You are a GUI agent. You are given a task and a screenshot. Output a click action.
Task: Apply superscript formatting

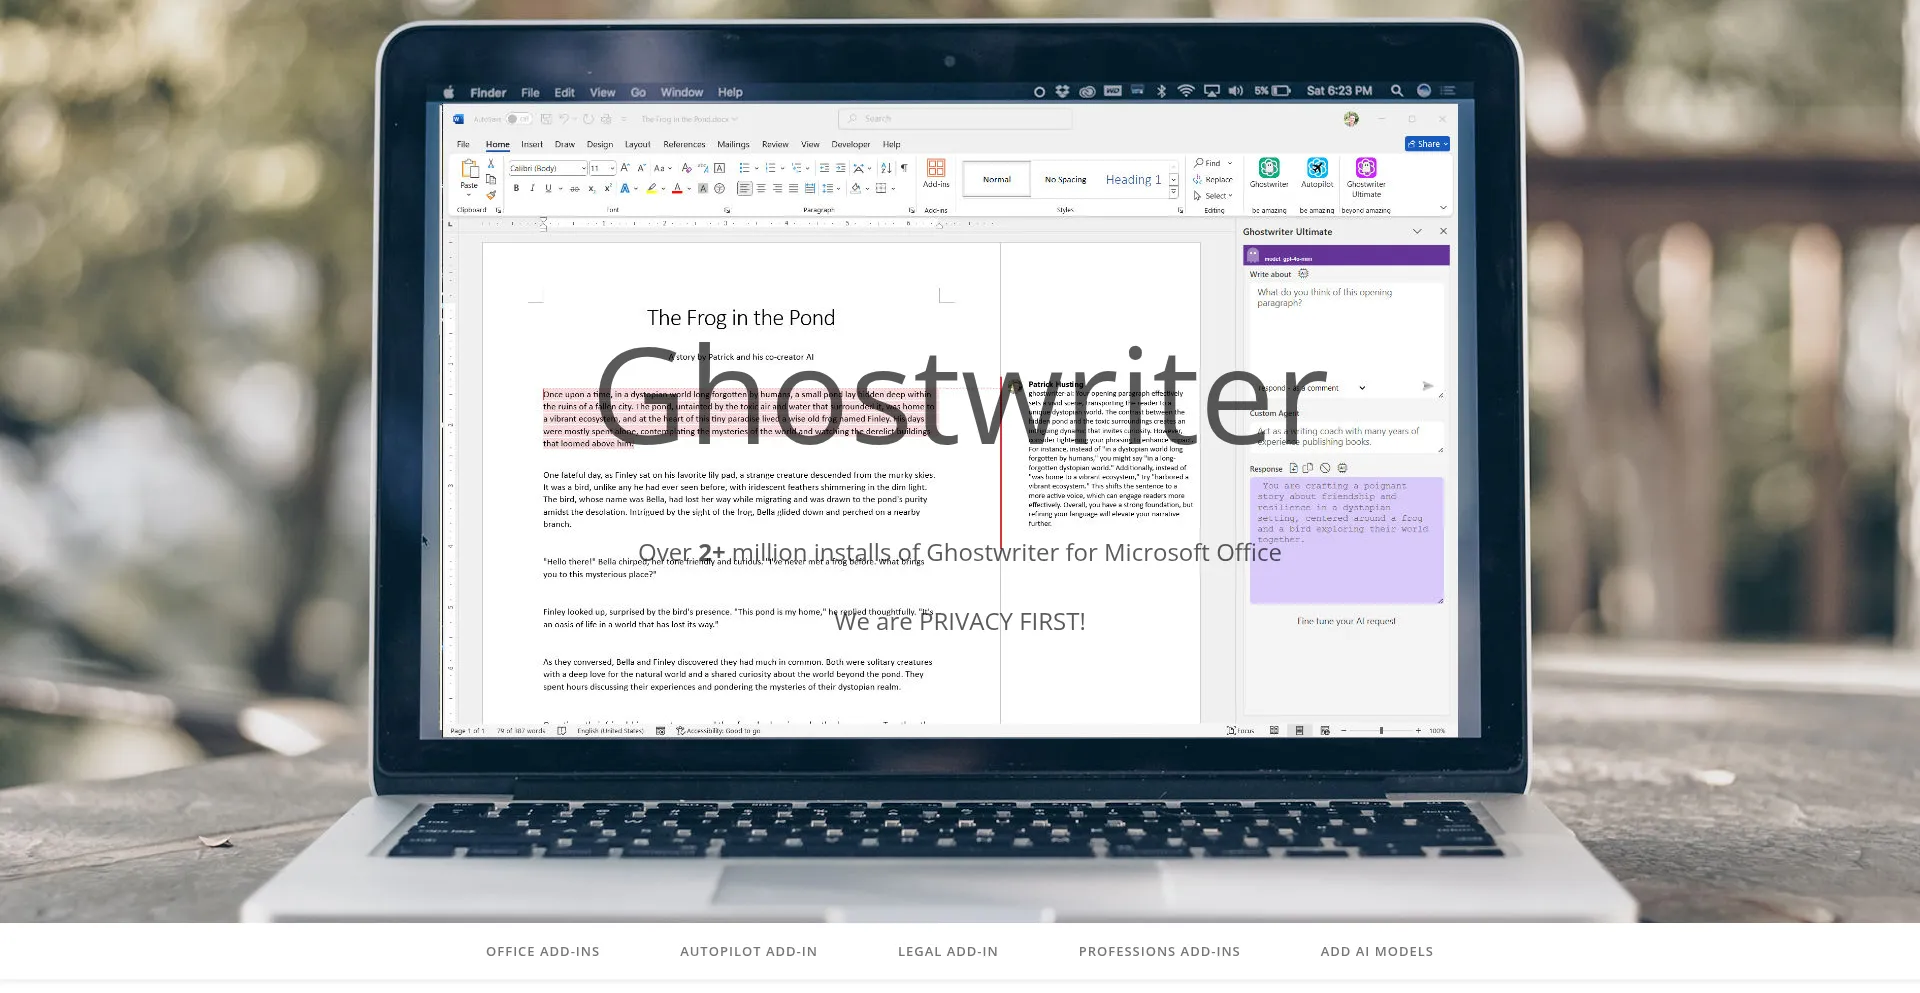(607, 188)
